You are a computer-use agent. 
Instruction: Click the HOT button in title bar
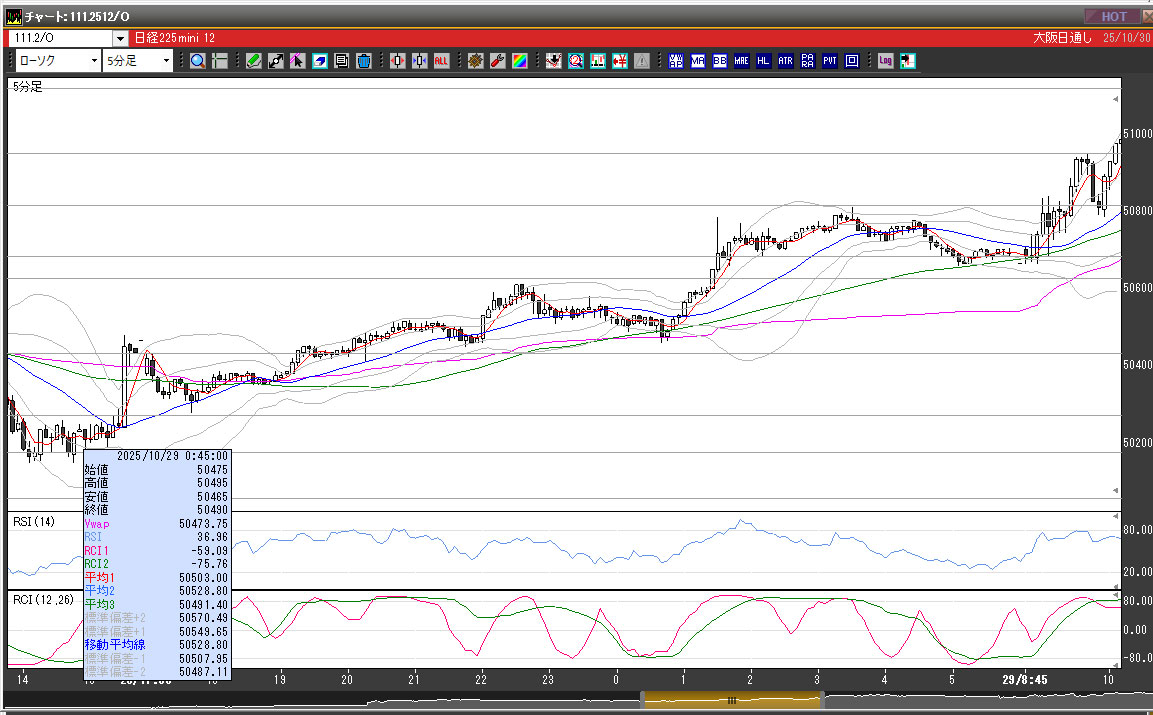pyautogui.click(x=1113, y=16)
